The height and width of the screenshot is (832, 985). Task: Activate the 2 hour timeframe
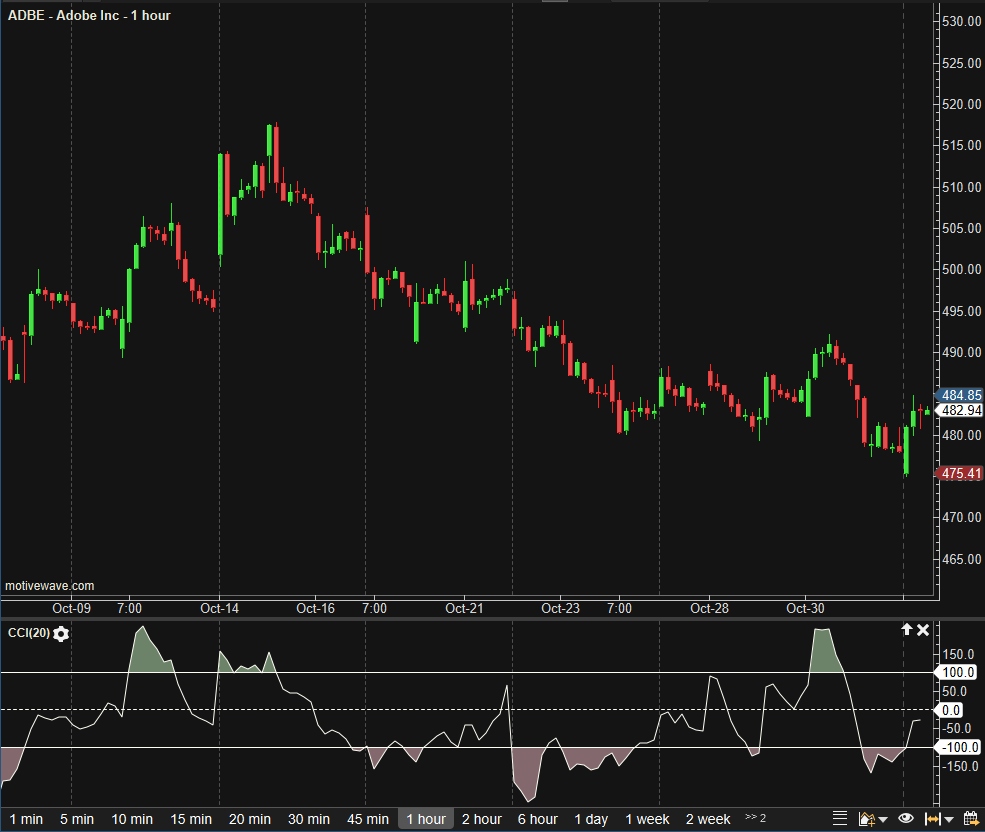pos(482,819)
